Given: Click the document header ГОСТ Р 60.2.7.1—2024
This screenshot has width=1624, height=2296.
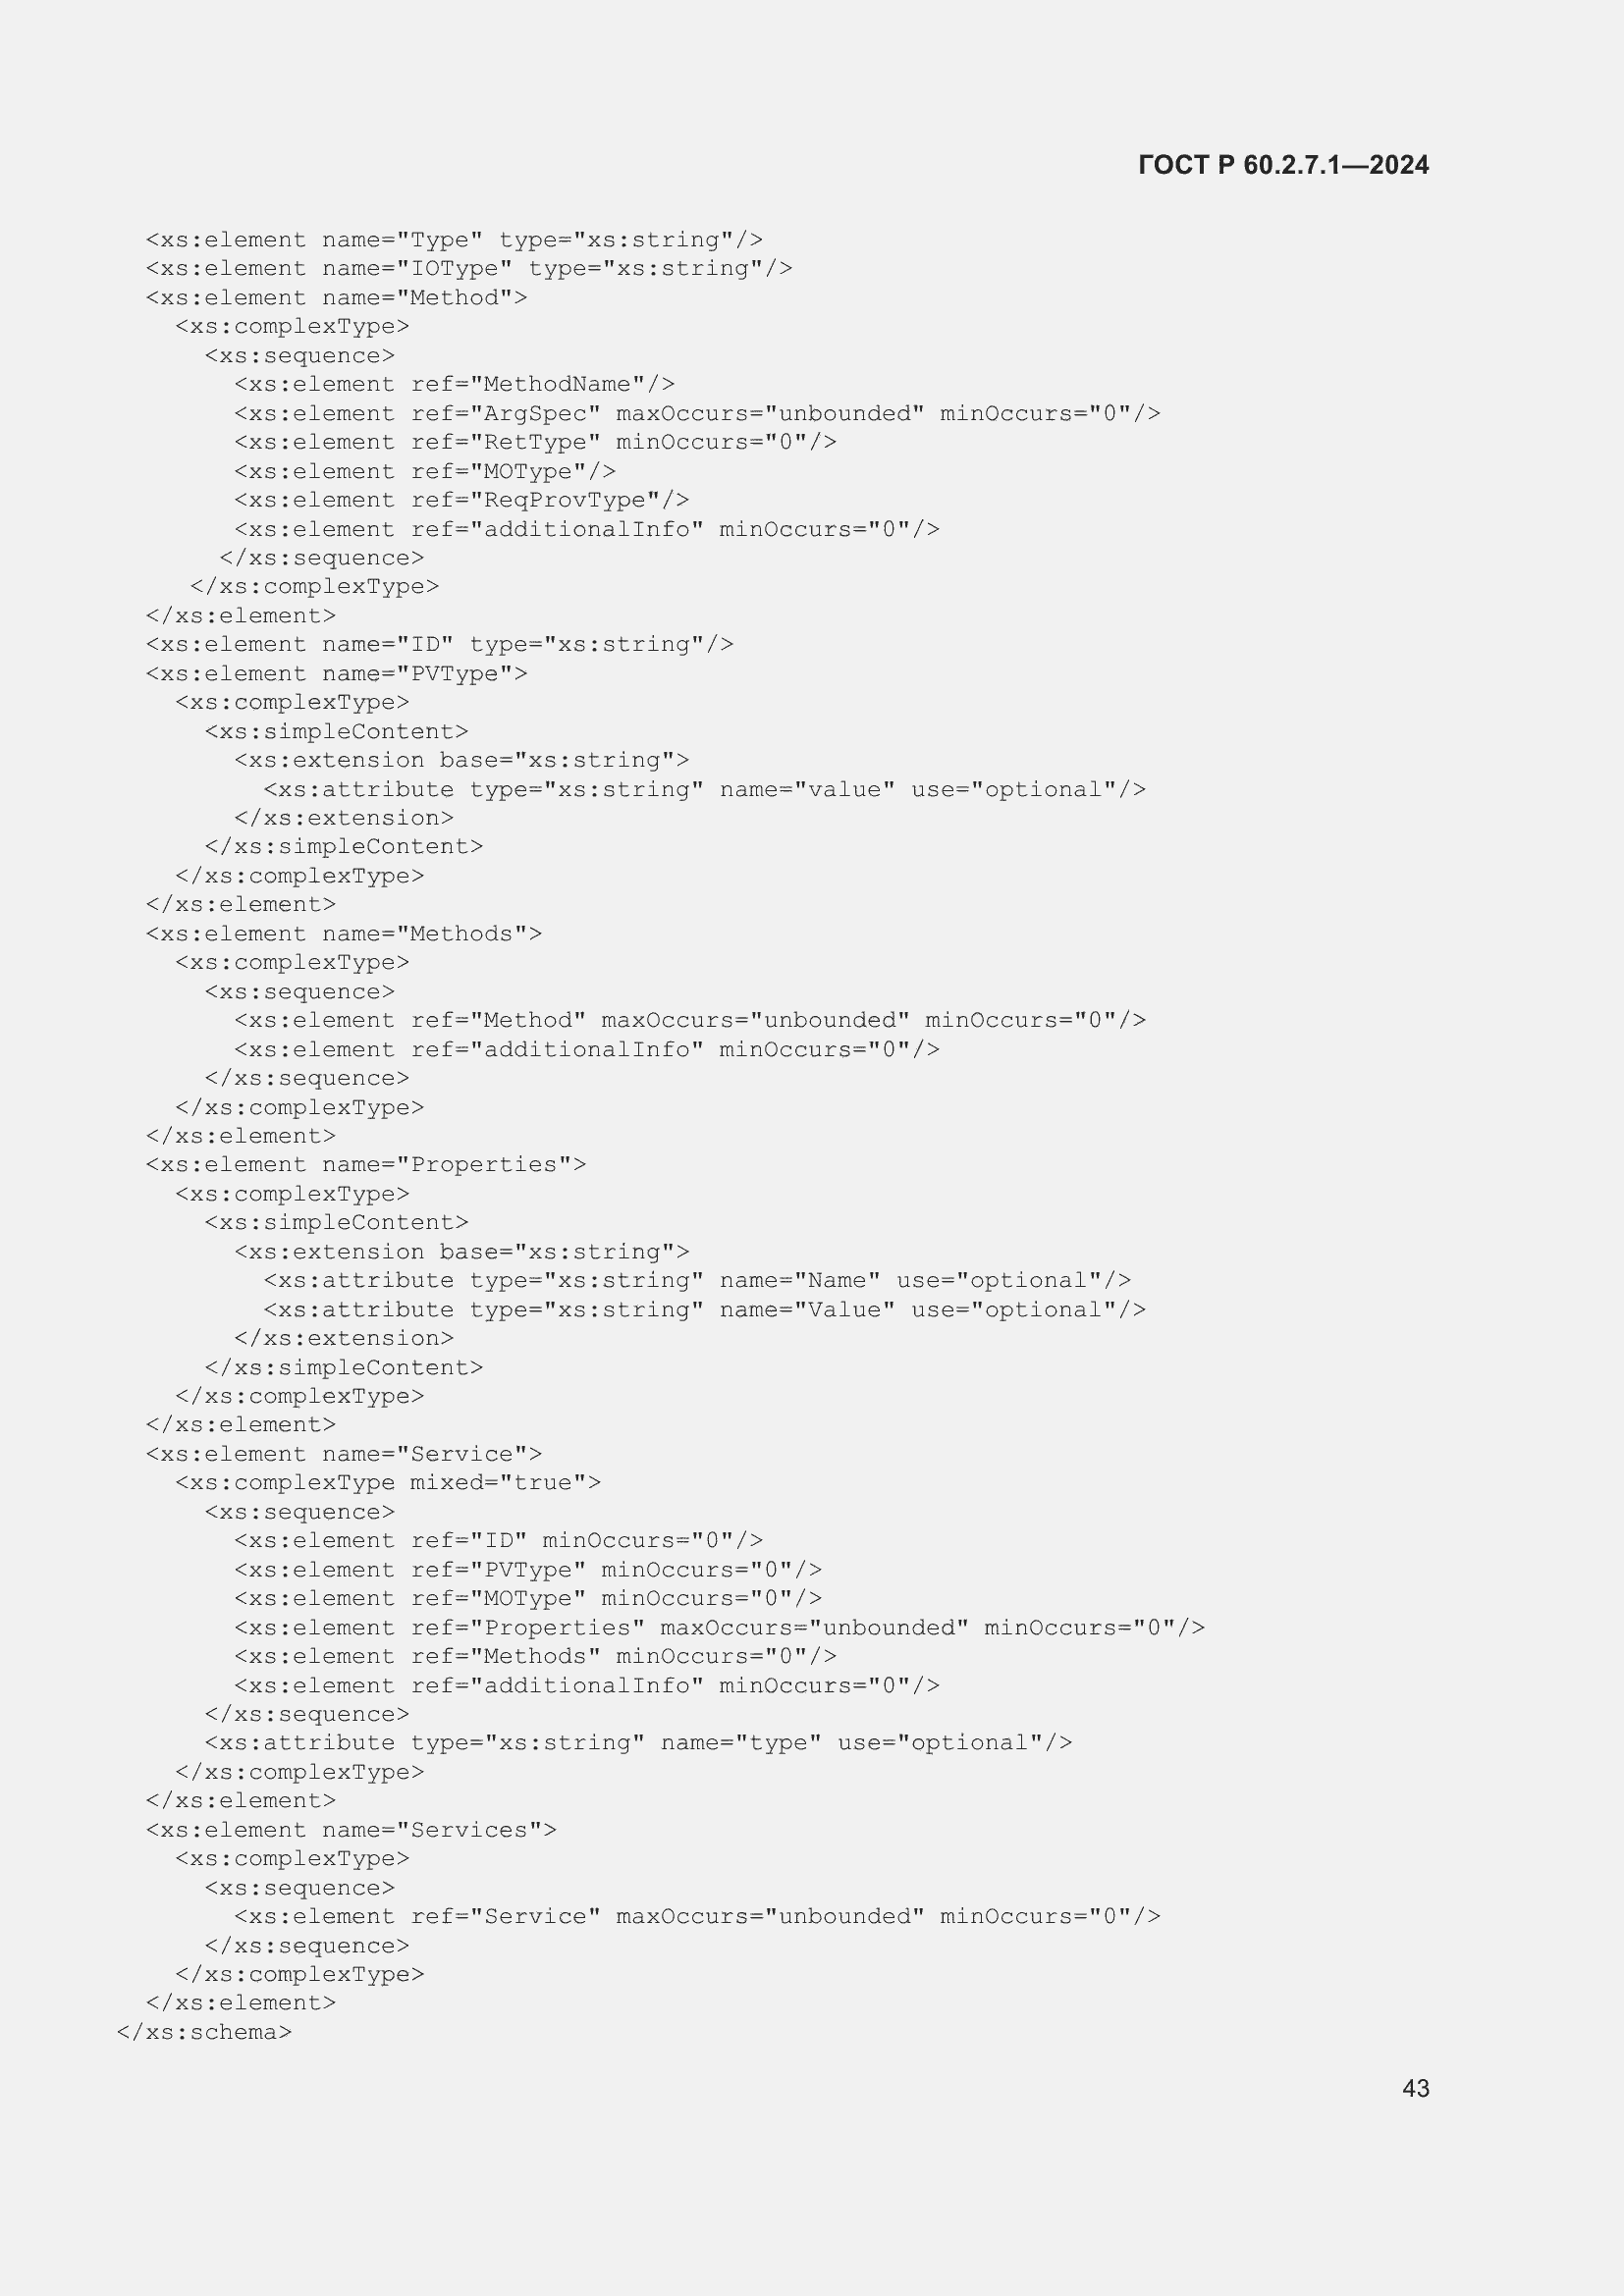Looking at the screenshot, I should (x=1283, y=165).
